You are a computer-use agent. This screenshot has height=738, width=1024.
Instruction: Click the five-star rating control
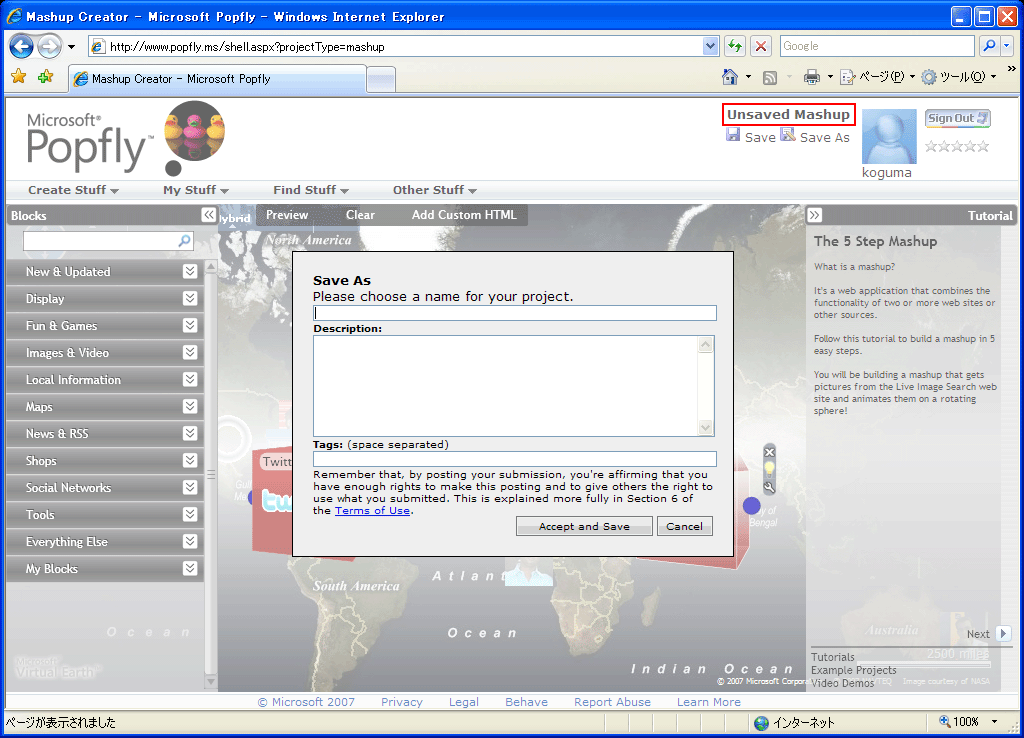[x=957, y=146]
